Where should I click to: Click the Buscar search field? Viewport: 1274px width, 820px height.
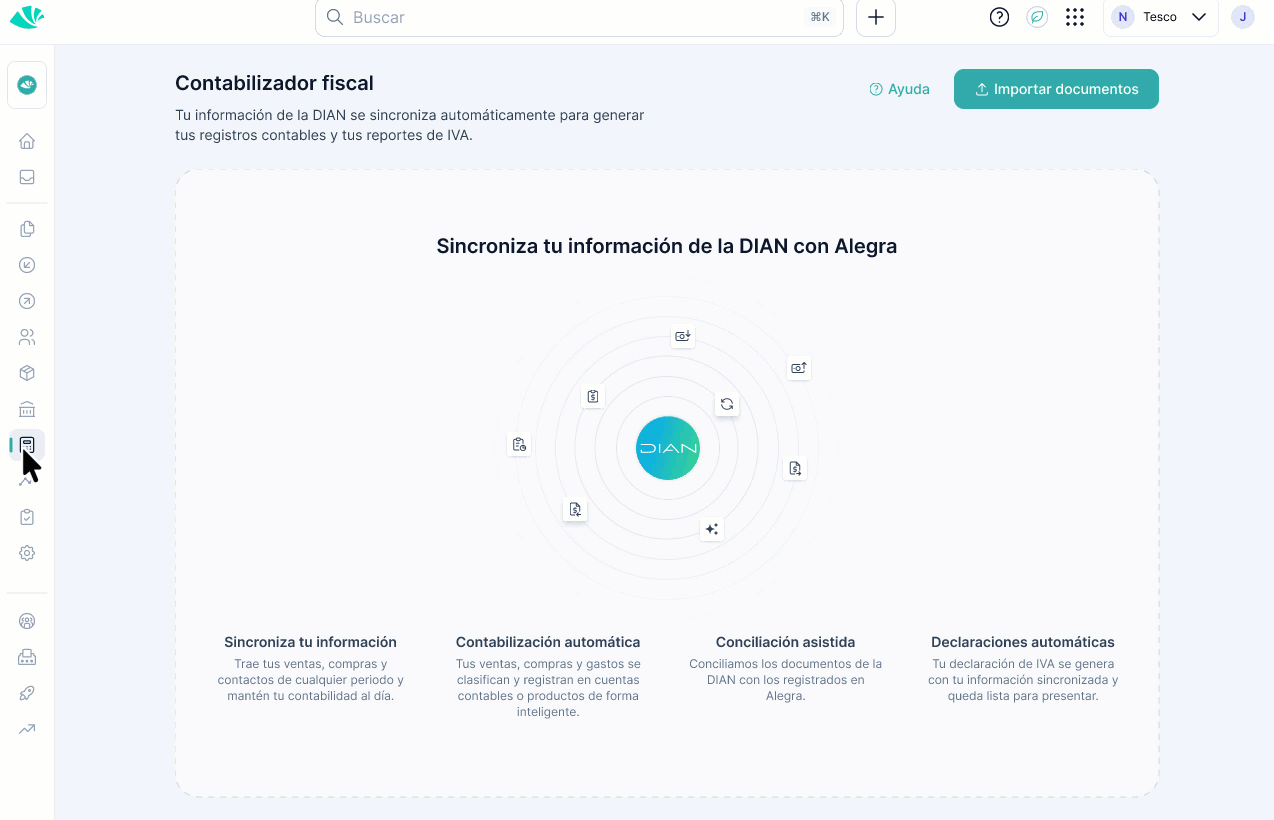(579, 17)
